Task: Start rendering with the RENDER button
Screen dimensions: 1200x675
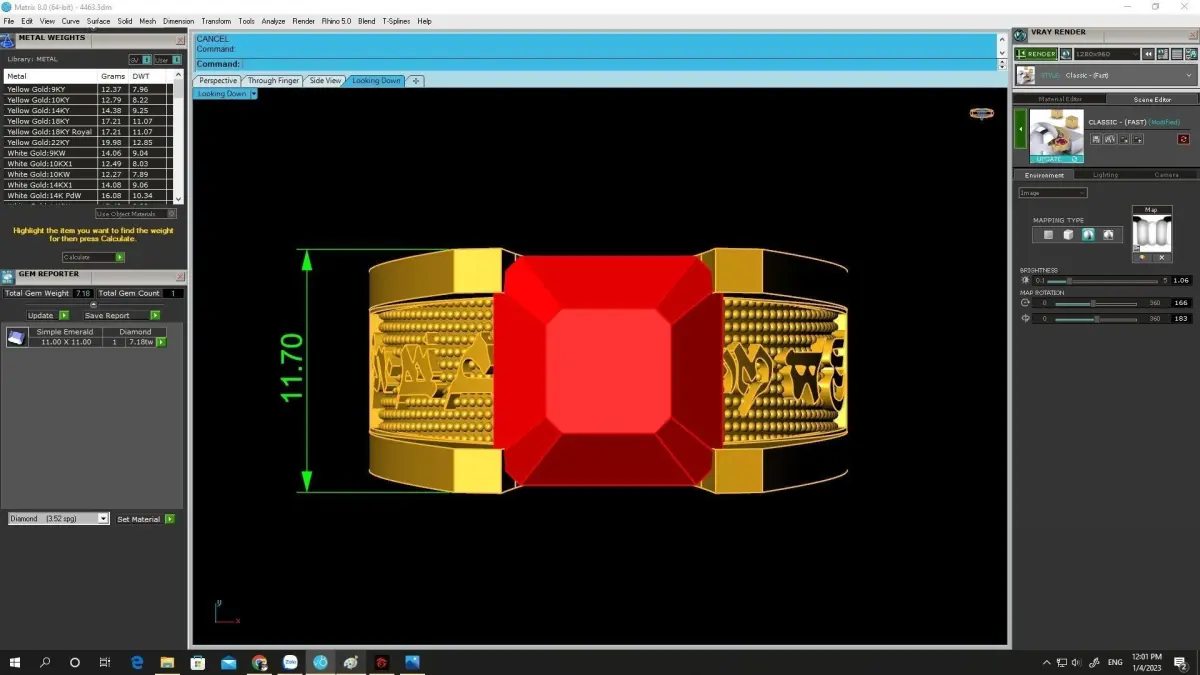Action: pyautogui.click(x=1036, y=54)
